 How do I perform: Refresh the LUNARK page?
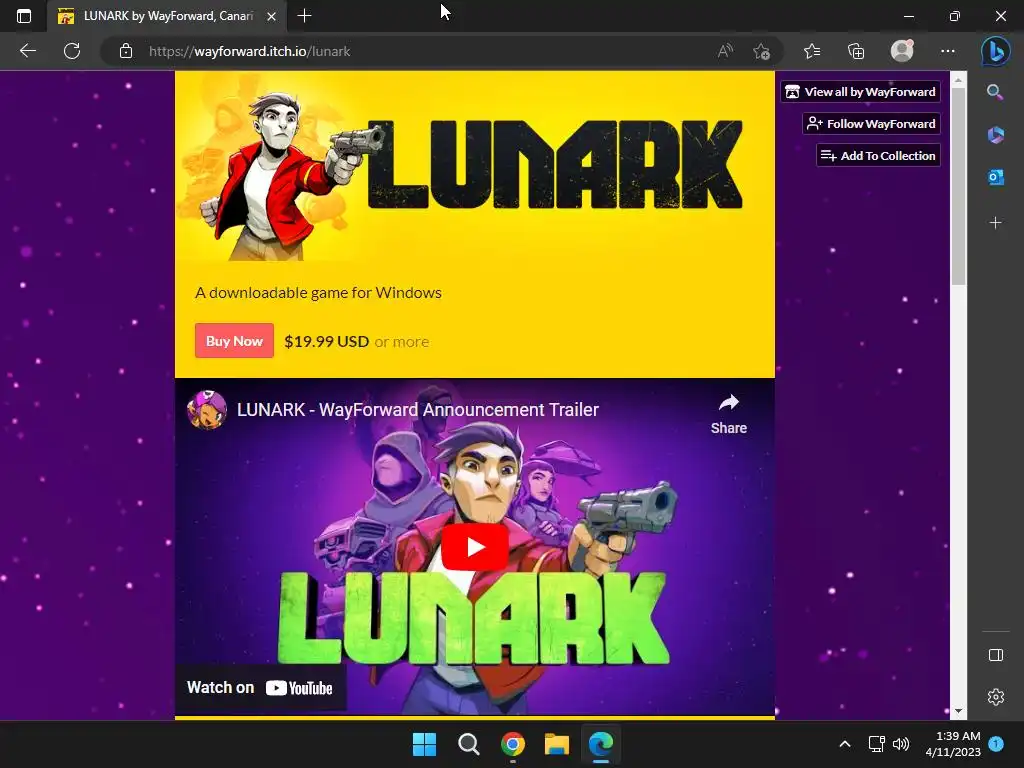72,51
